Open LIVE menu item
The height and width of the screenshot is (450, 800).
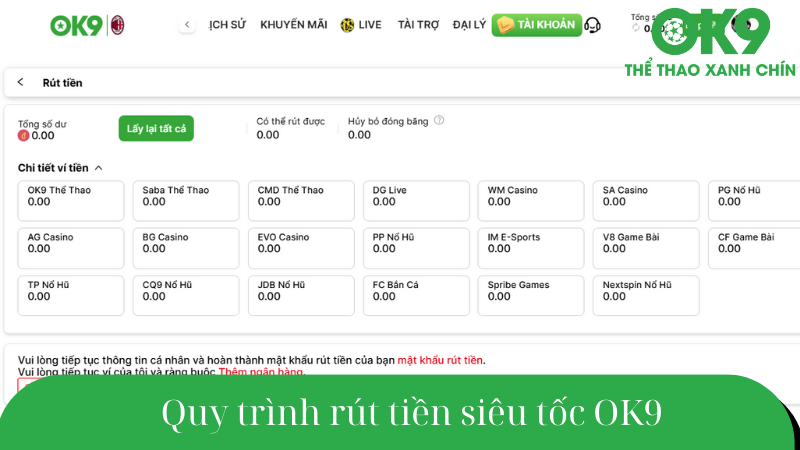point(370,24)
